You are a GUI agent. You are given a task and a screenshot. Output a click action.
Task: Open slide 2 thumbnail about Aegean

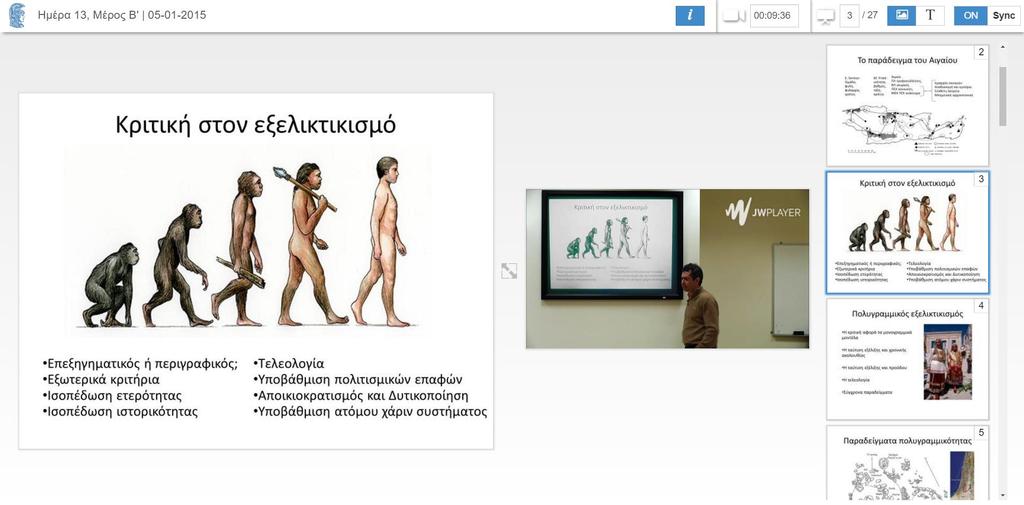907,105
